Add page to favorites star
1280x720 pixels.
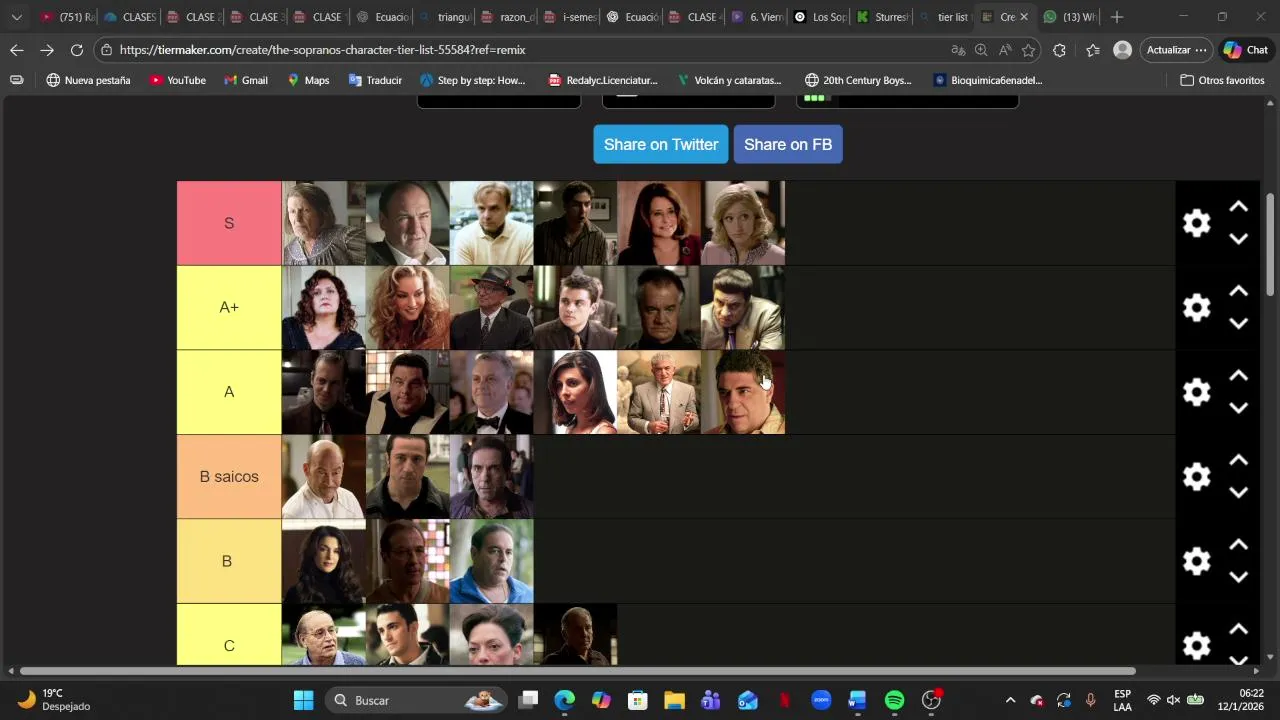pyautogui.click(x=1028, y=50)
